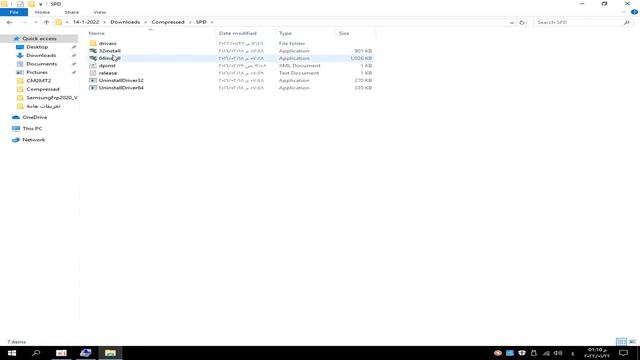The width and height of the screenshot is (640, 360).
Task: Open Compressed folder in navigation pane
Action: pyautogui.click(x=43, y=89)
